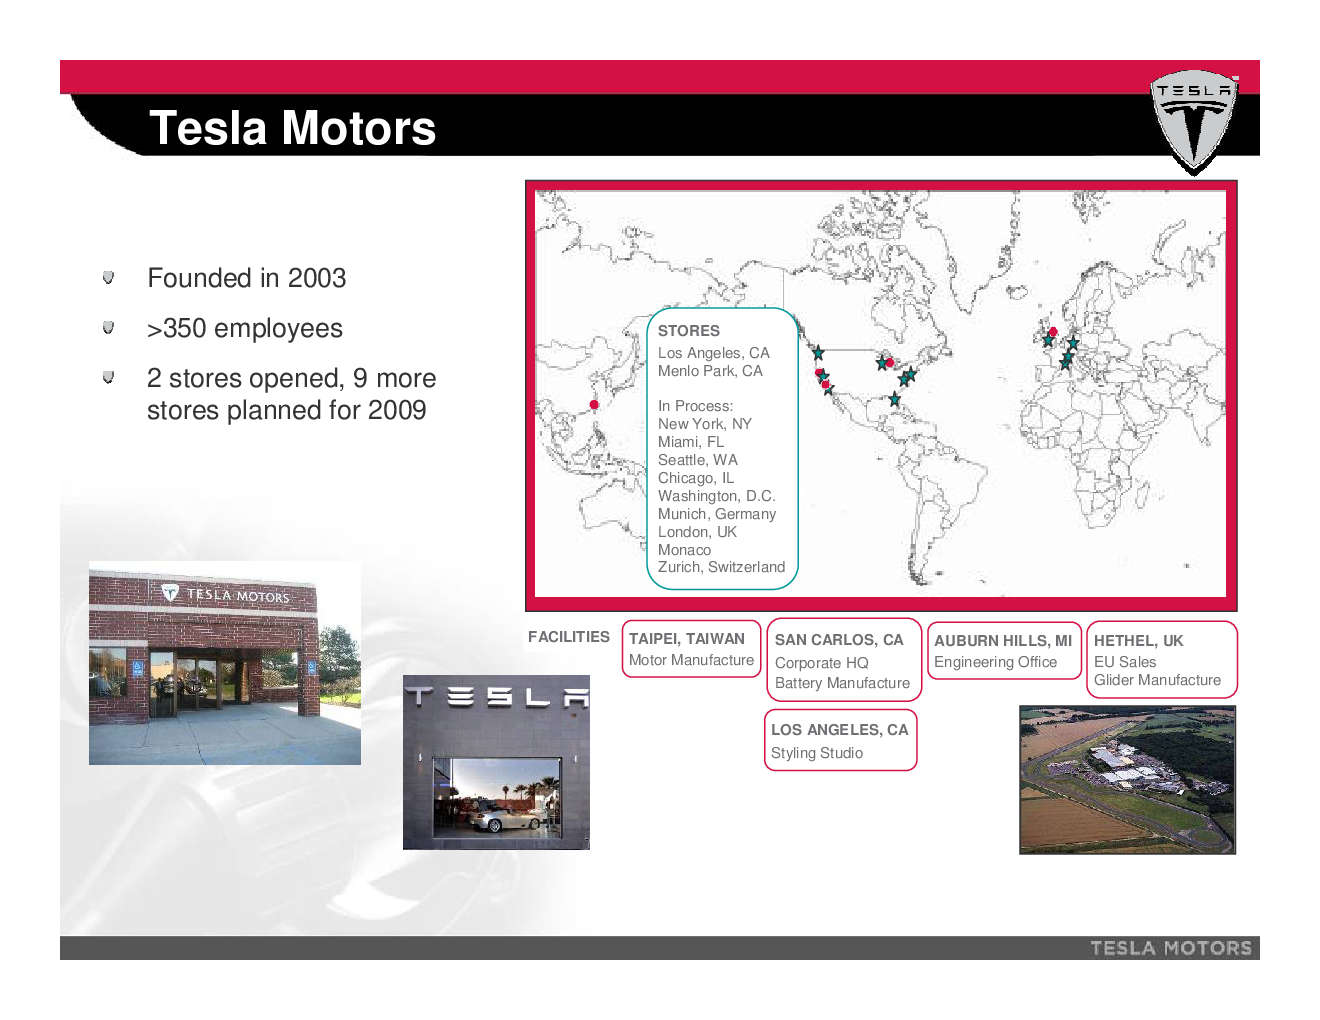Select the text 'Founded in 2003'

coord(246,278)
